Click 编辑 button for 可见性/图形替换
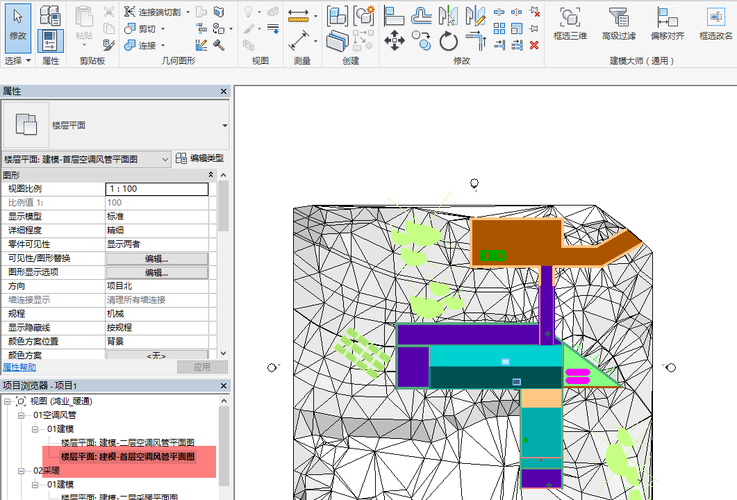737x500 pixels. [x=156, y=258]
